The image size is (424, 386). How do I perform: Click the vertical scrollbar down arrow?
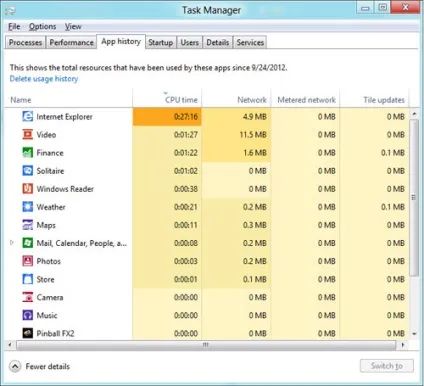(414, 334)
